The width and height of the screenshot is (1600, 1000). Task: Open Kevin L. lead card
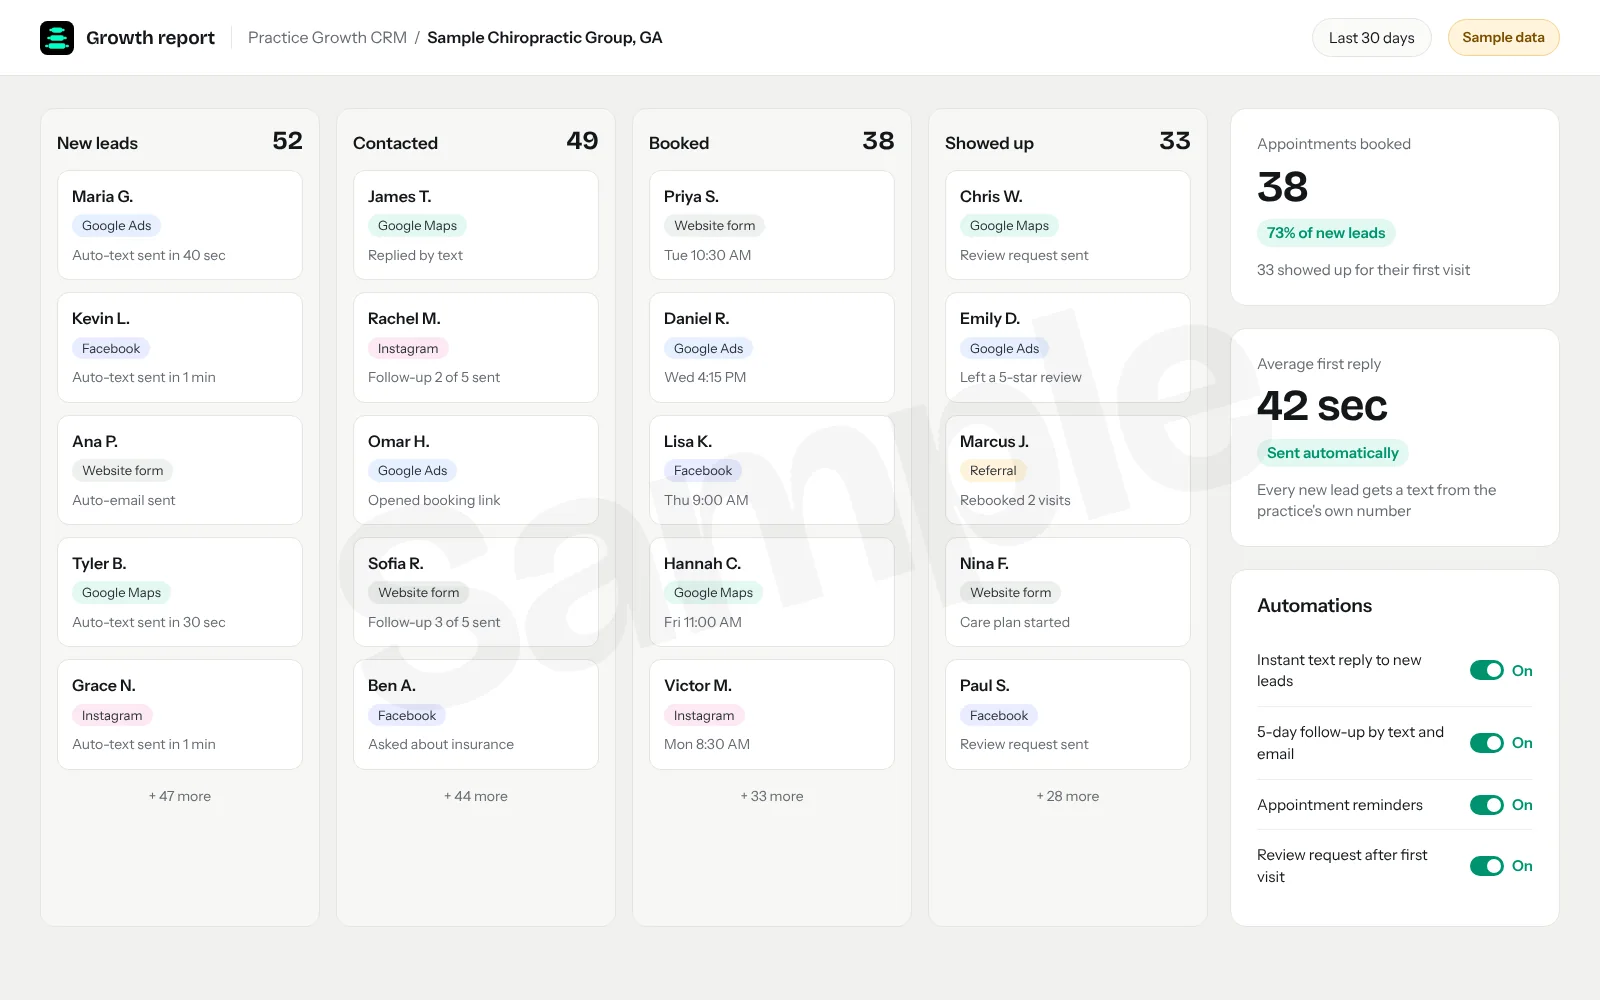pos(180,347)
